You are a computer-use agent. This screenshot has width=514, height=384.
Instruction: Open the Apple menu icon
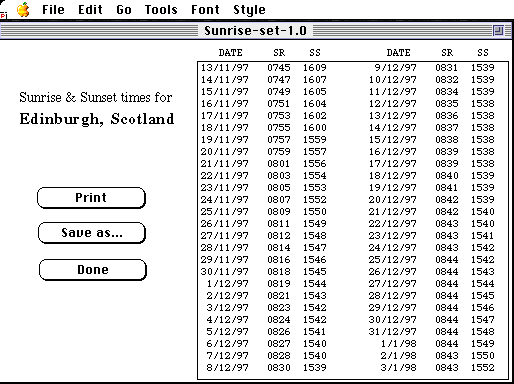pyautogui.click(x=23, y=9)
